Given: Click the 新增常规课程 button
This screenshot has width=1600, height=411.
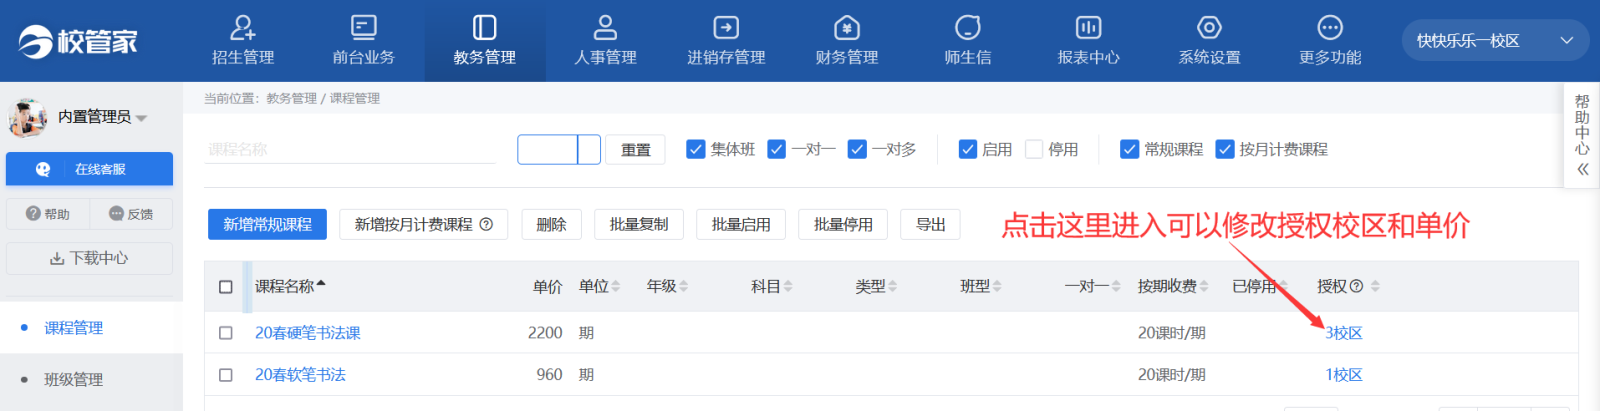Looking at the screenshot, I should coord(267,225).
